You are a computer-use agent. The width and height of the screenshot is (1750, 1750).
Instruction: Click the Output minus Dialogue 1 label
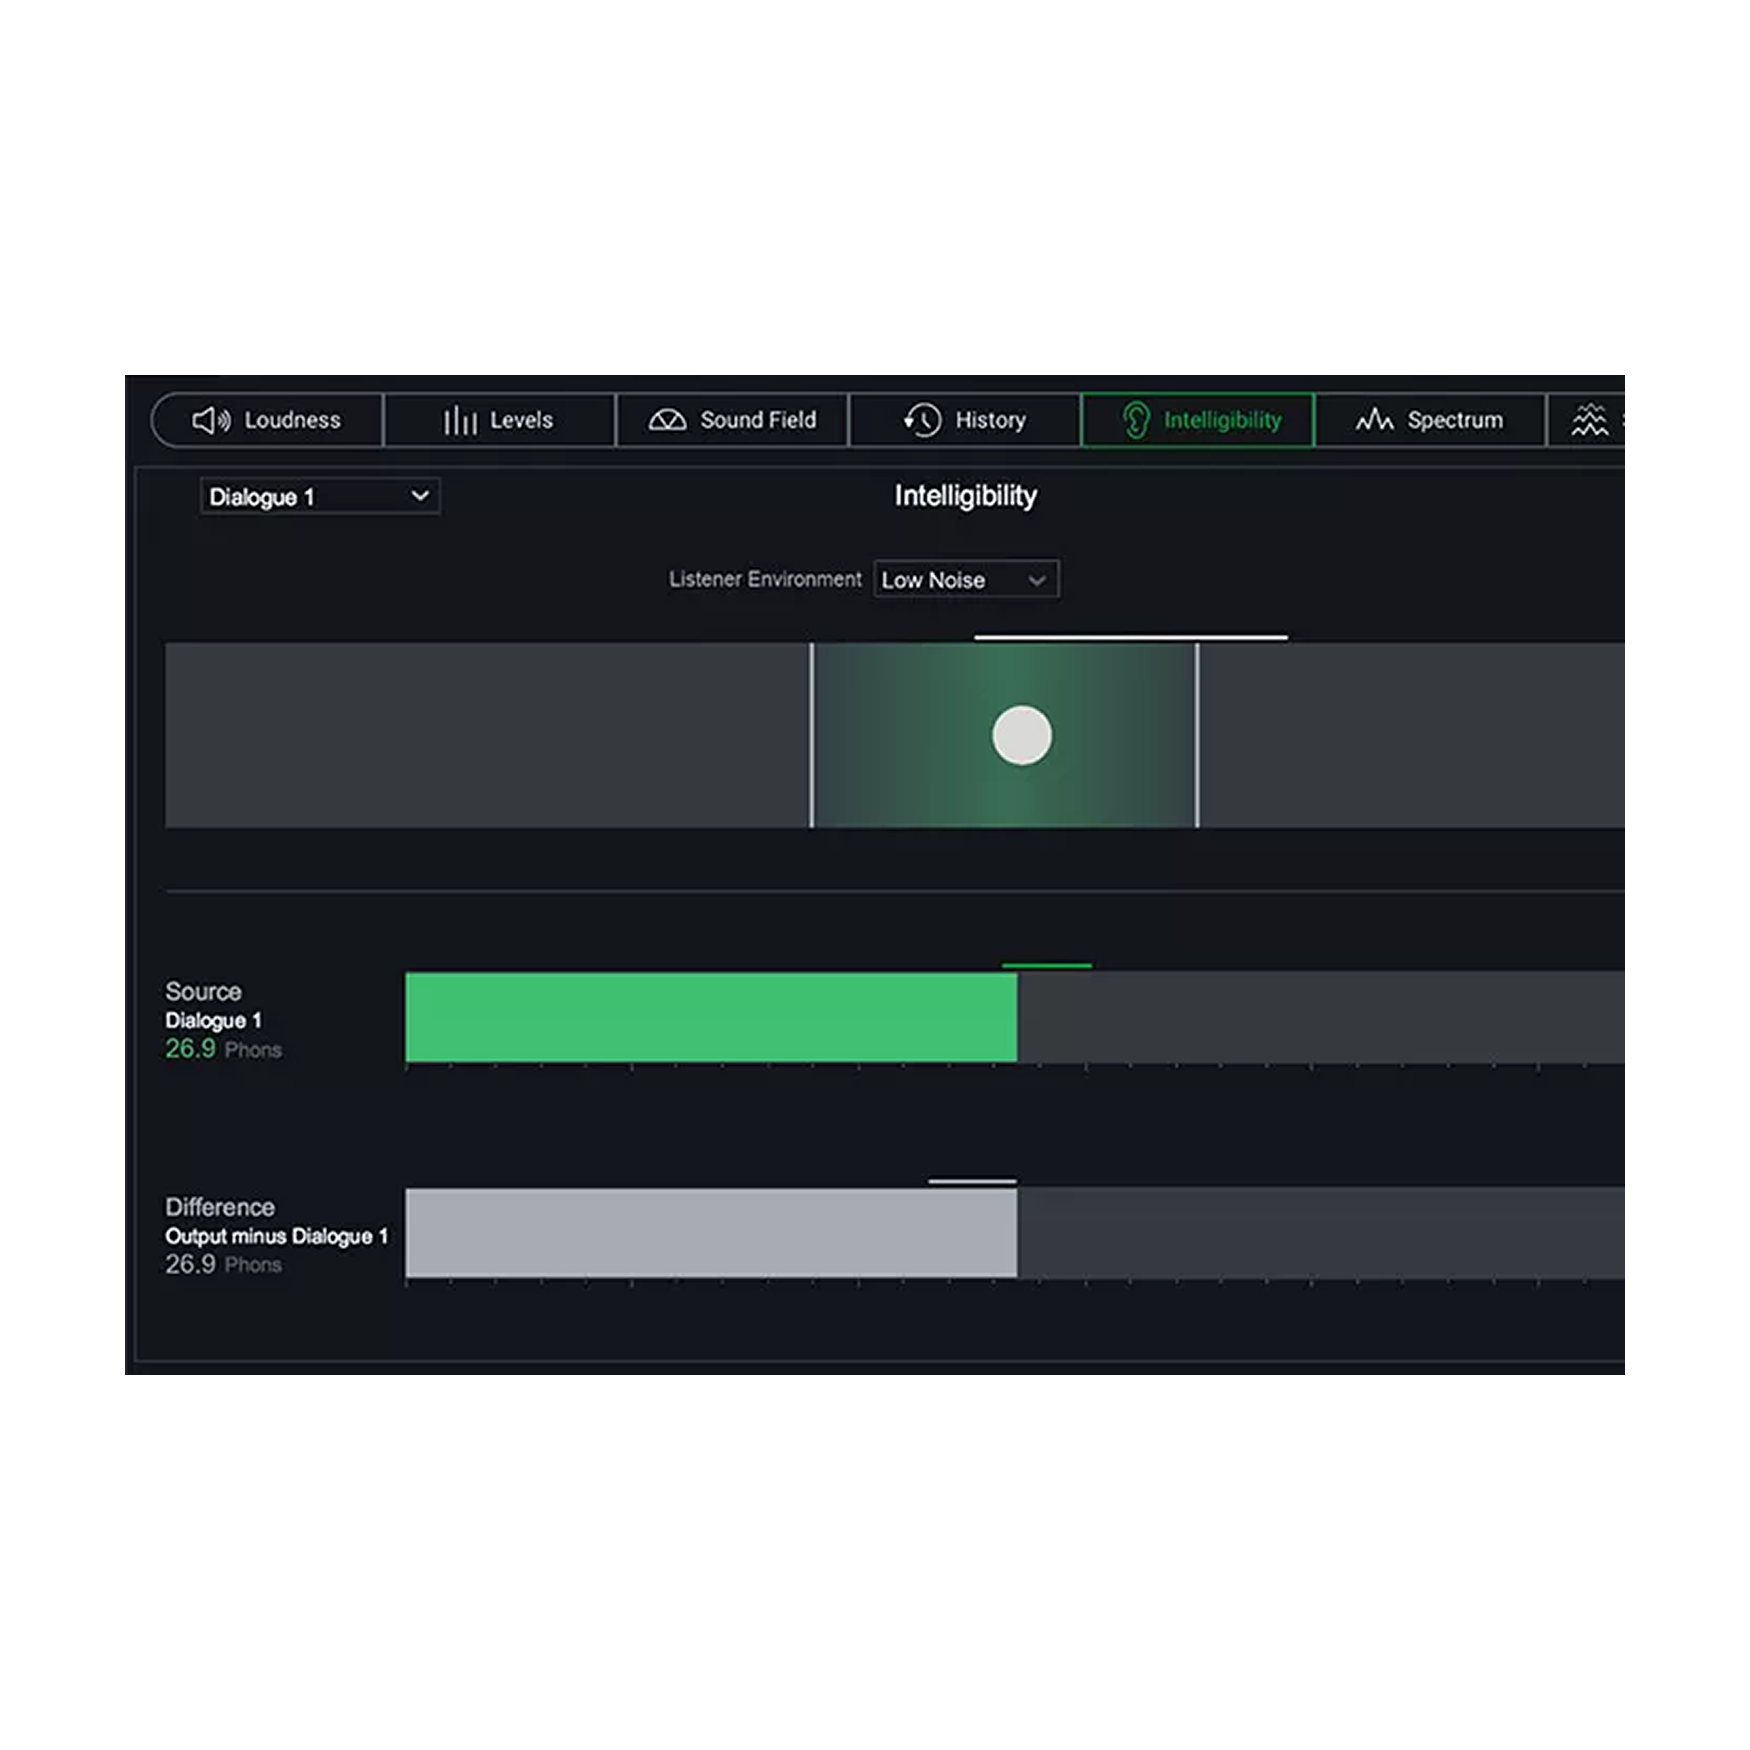(x=276, y=1236)
